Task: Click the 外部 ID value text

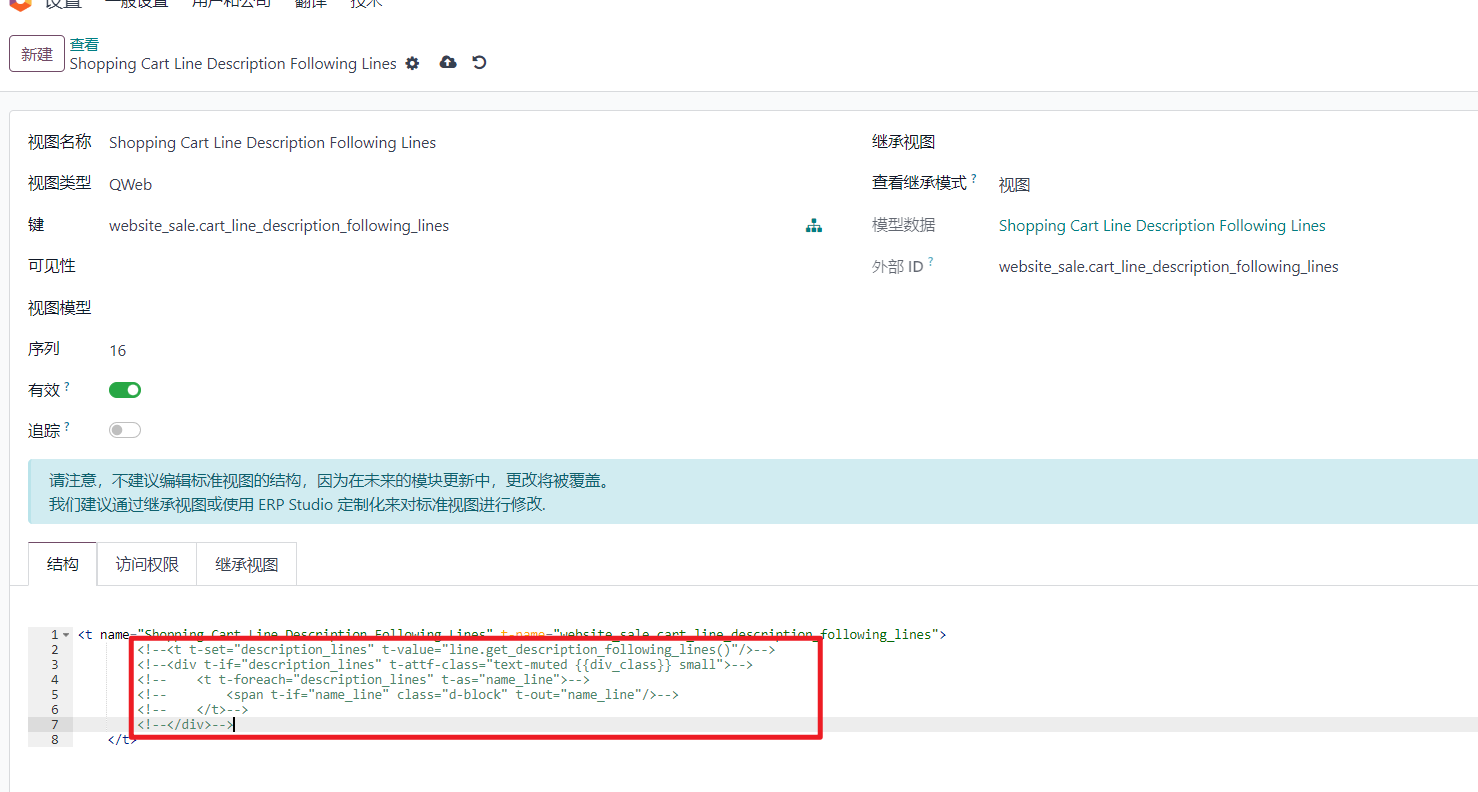Action: click(1168, 267)
